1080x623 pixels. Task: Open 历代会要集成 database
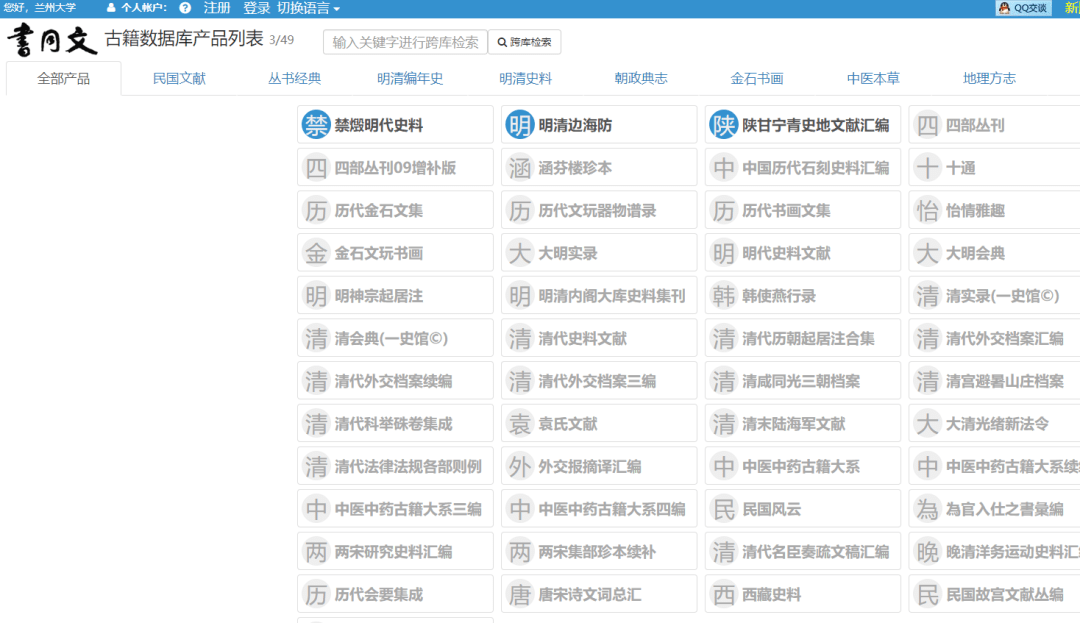coord(395,595)
